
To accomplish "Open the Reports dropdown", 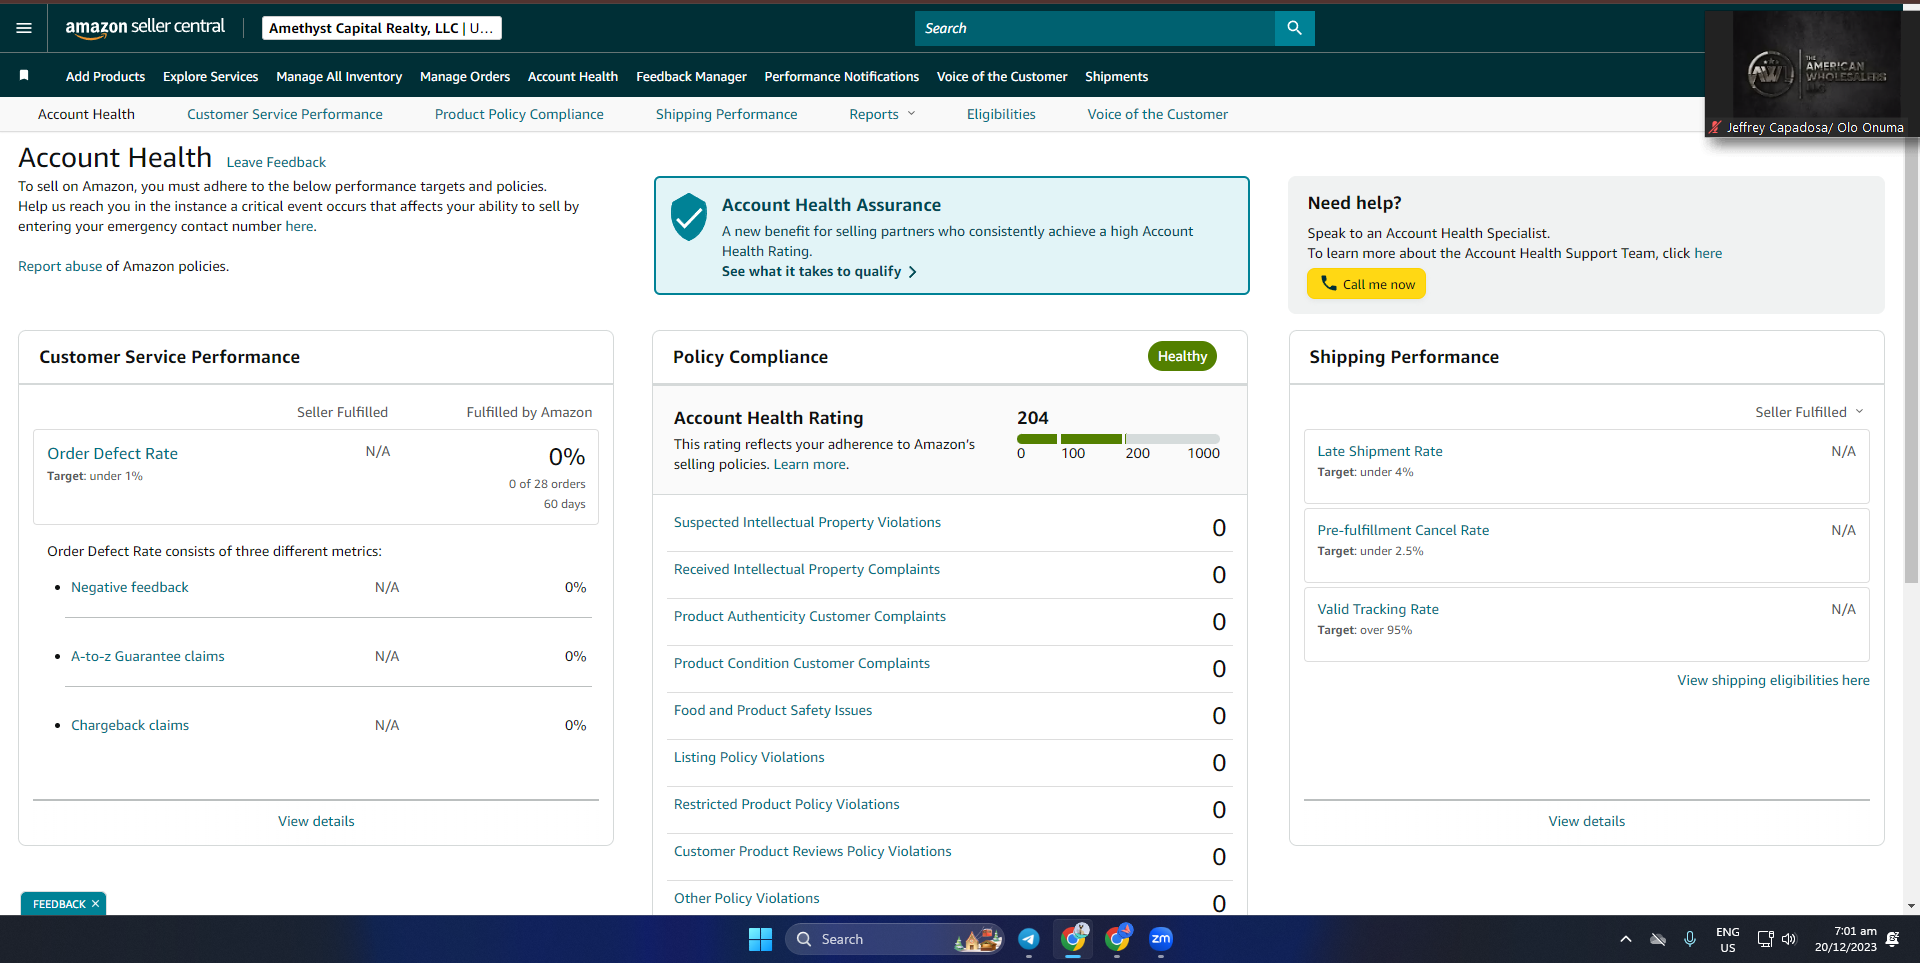I will click(882, 114).
